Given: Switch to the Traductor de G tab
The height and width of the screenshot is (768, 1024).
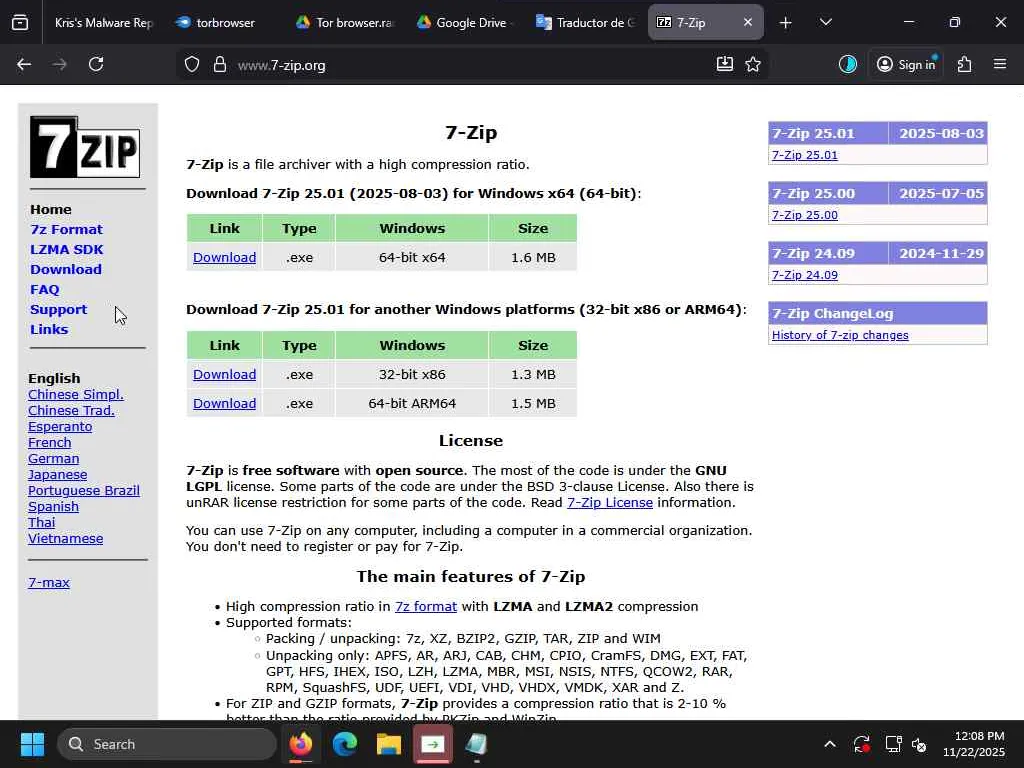Looking at the screenshot, I should click(586, 23).
